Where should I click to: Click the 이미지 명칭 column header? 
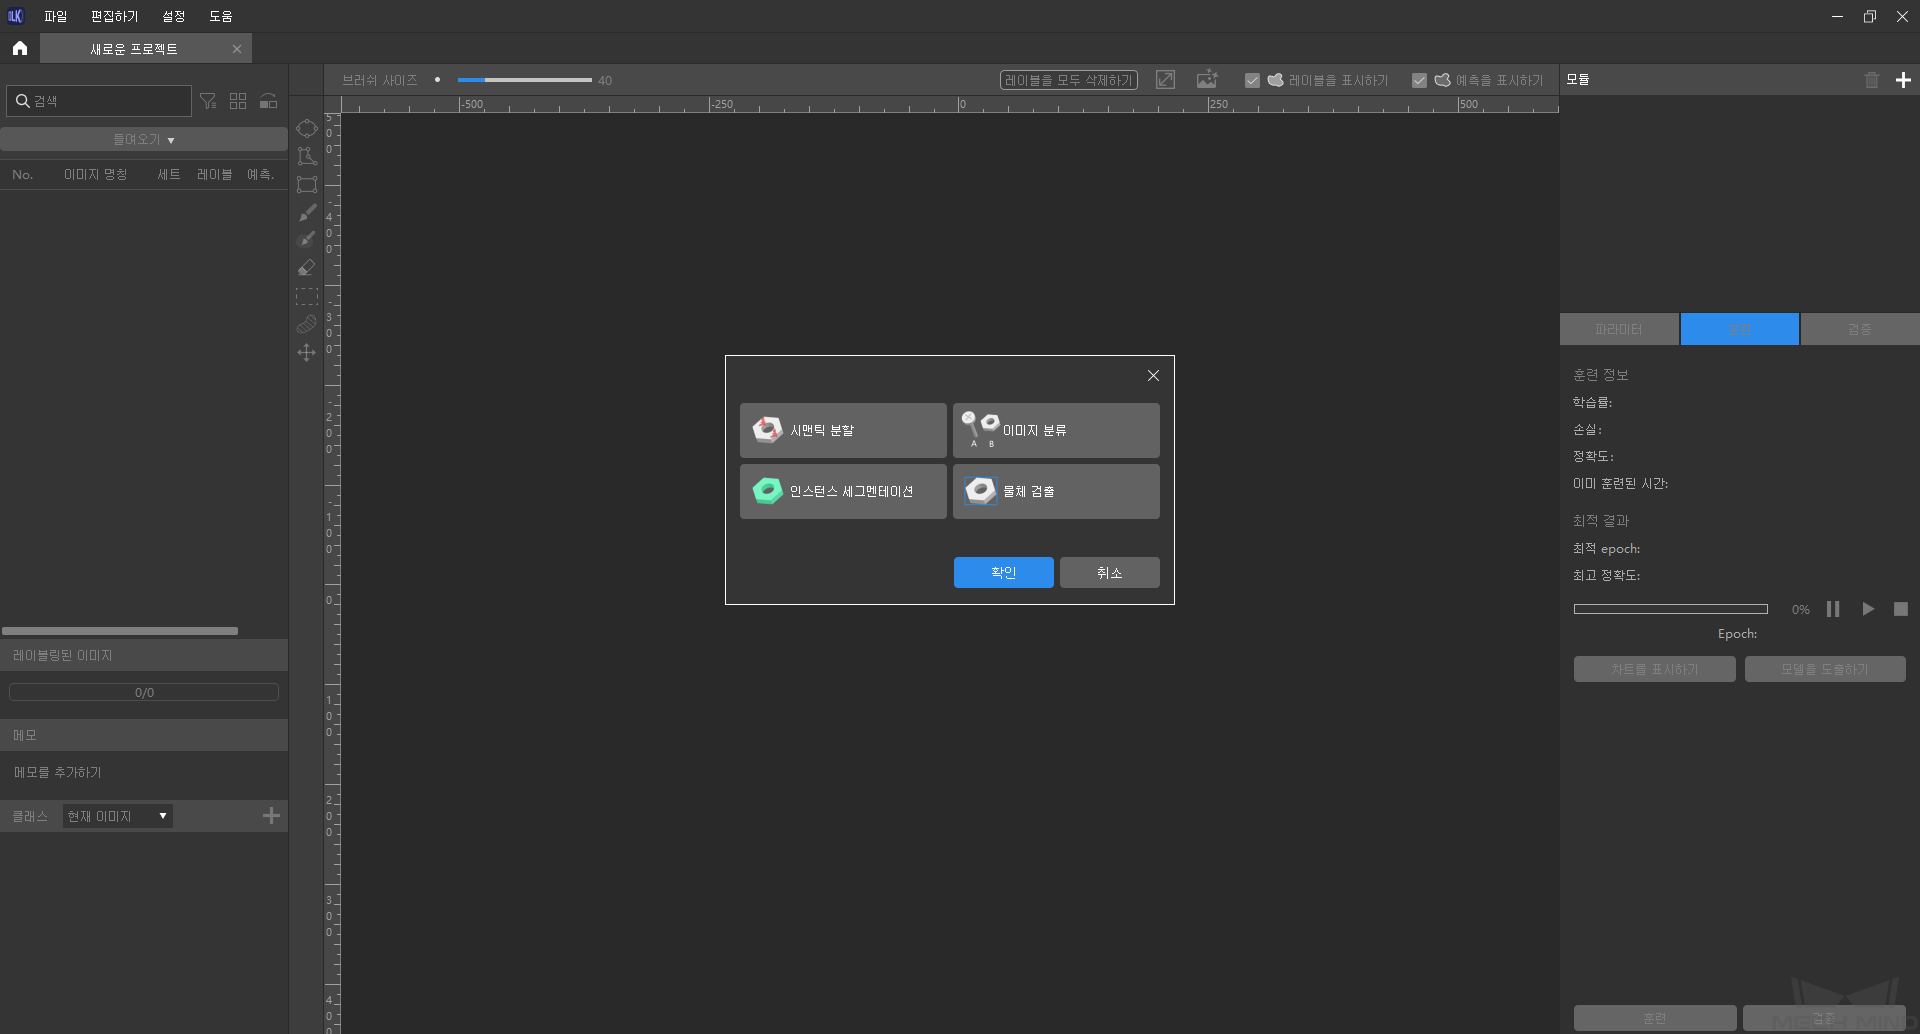point(95,175)
